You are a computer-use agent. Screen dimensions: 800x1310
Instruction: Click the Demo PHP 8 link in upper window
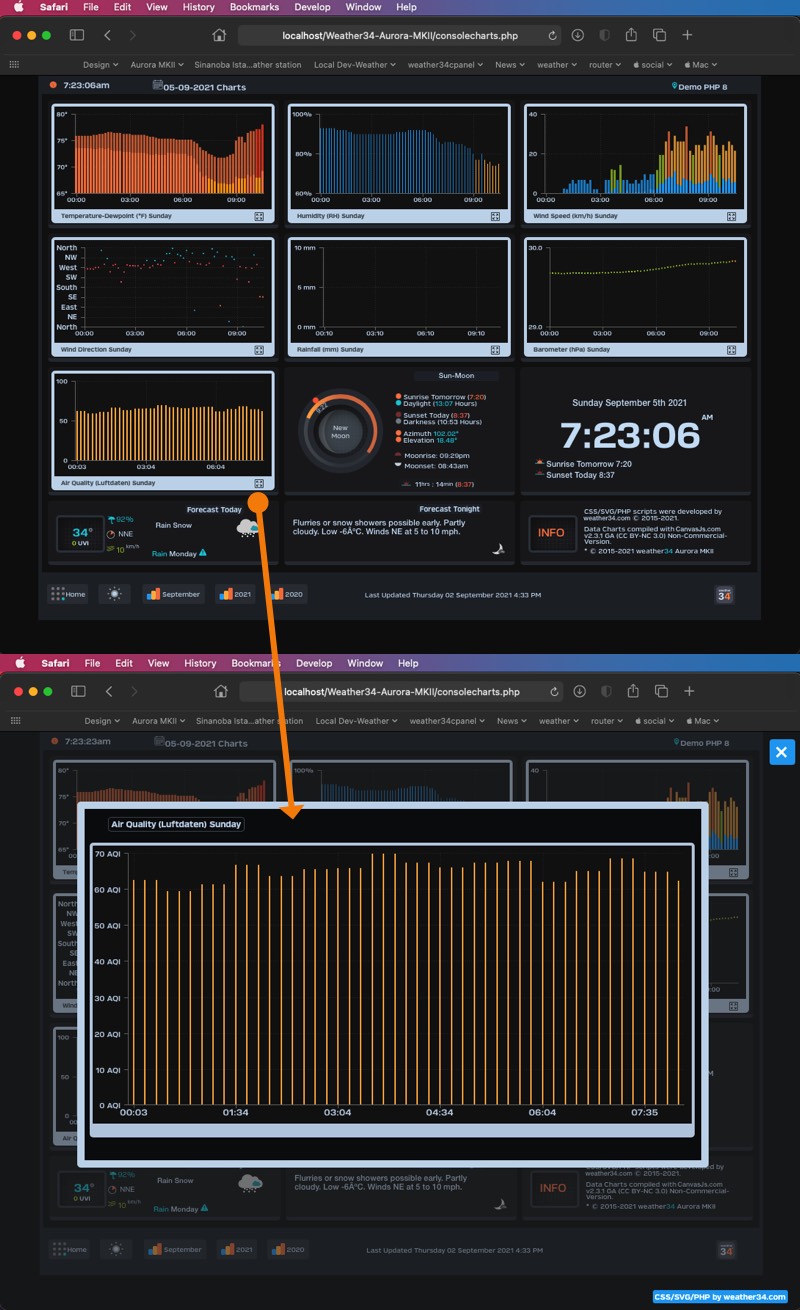[700, 87]
